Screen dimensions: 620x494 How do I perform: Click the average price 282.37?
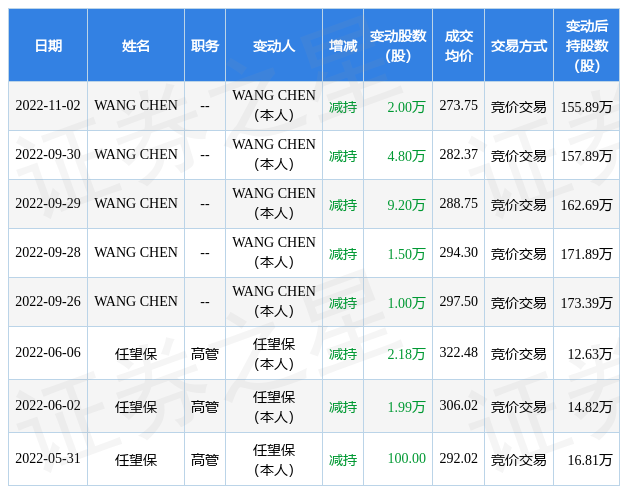(459, 155)
